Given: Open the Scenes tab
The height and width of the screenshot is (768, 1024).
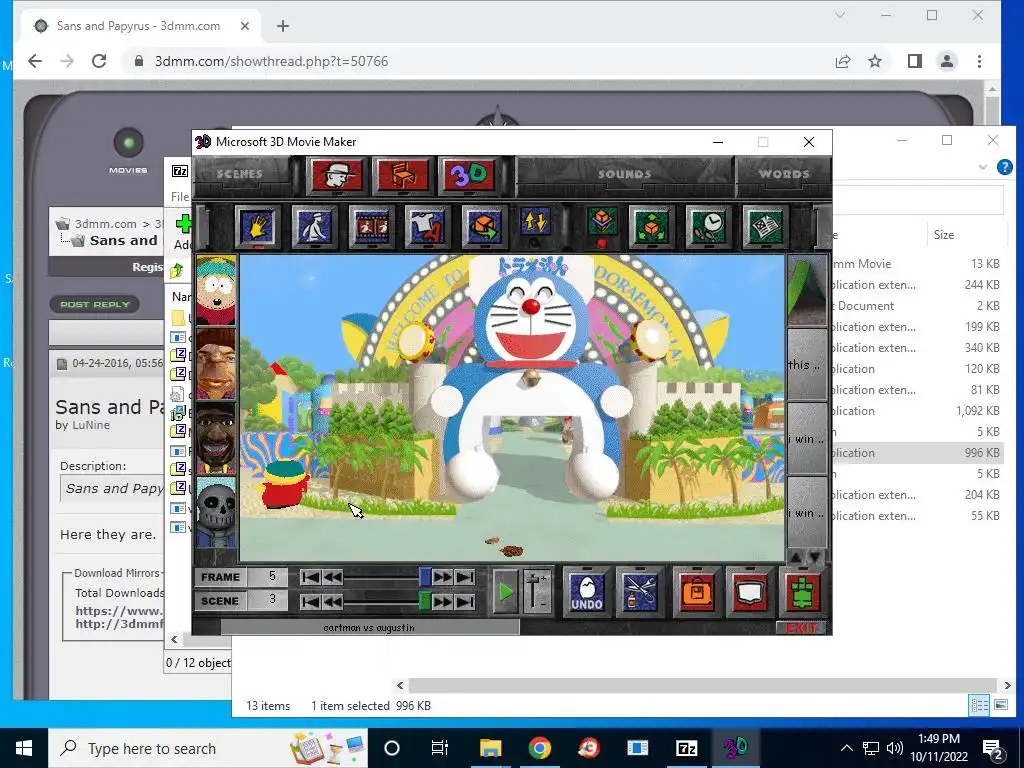Looking at the screenshot, I should [240, 174].
